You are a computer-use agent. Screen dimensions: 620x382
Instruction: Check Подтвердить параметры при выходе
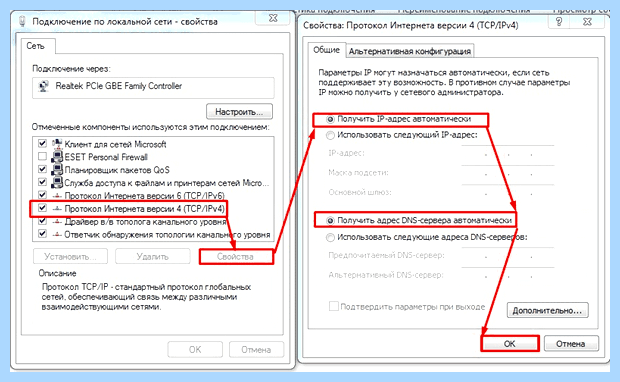(x=334, y=306)
